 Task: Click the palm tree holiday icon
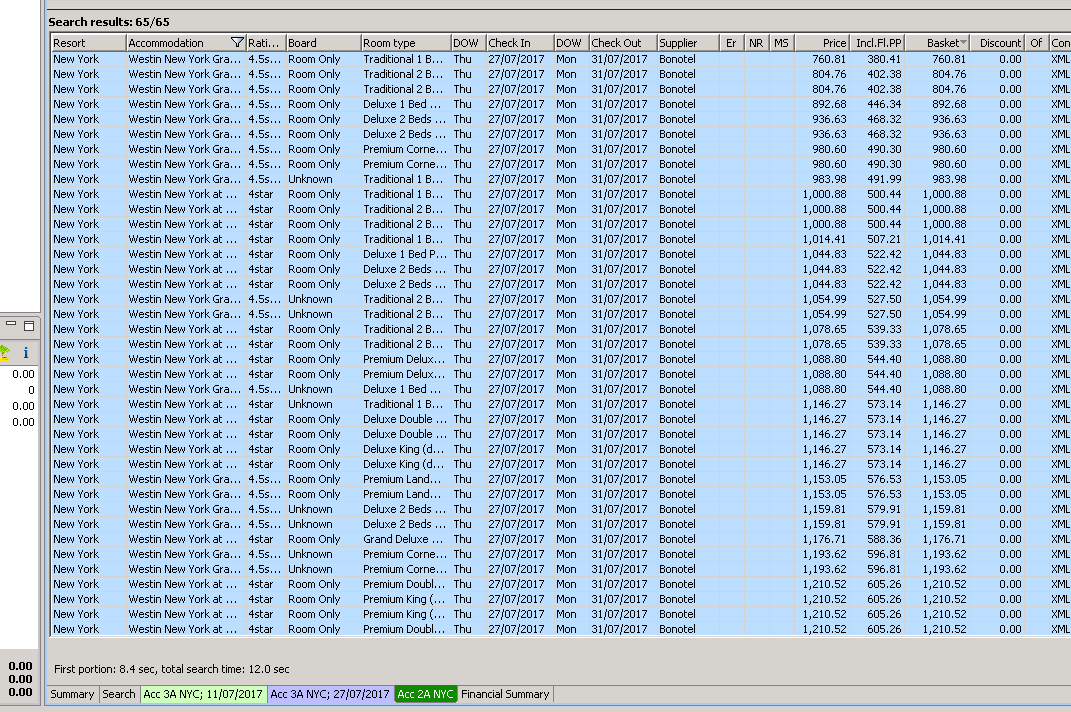4,353
